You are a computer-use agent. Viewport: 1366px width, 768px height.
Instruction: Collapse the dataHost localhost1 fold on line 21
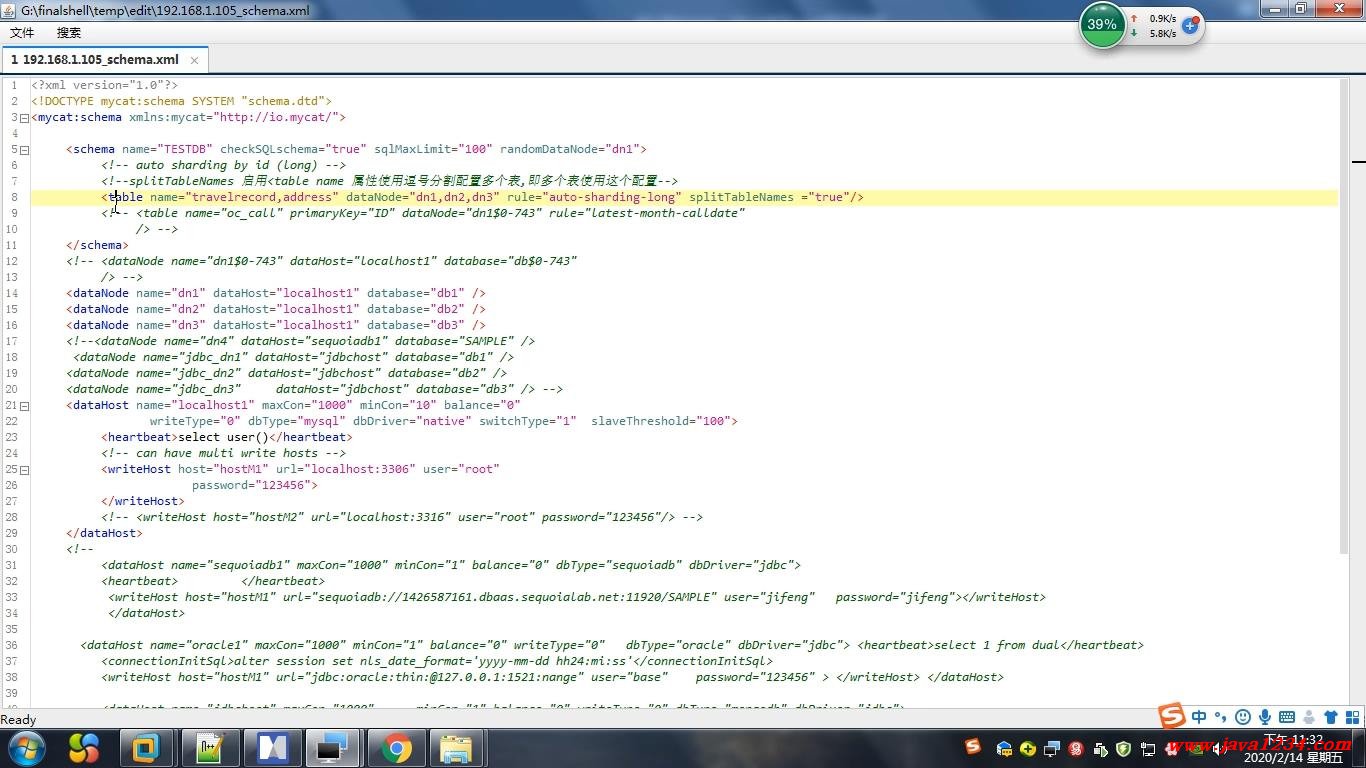point(24,406)
